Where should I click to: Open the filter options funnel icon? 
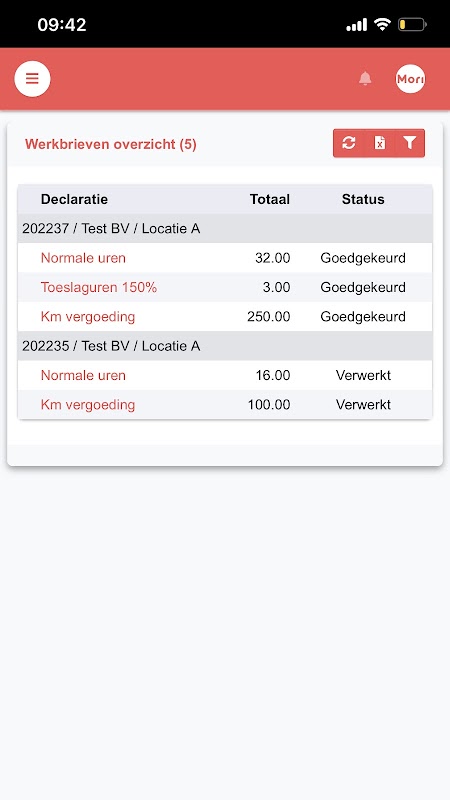(x=409, y=143)
